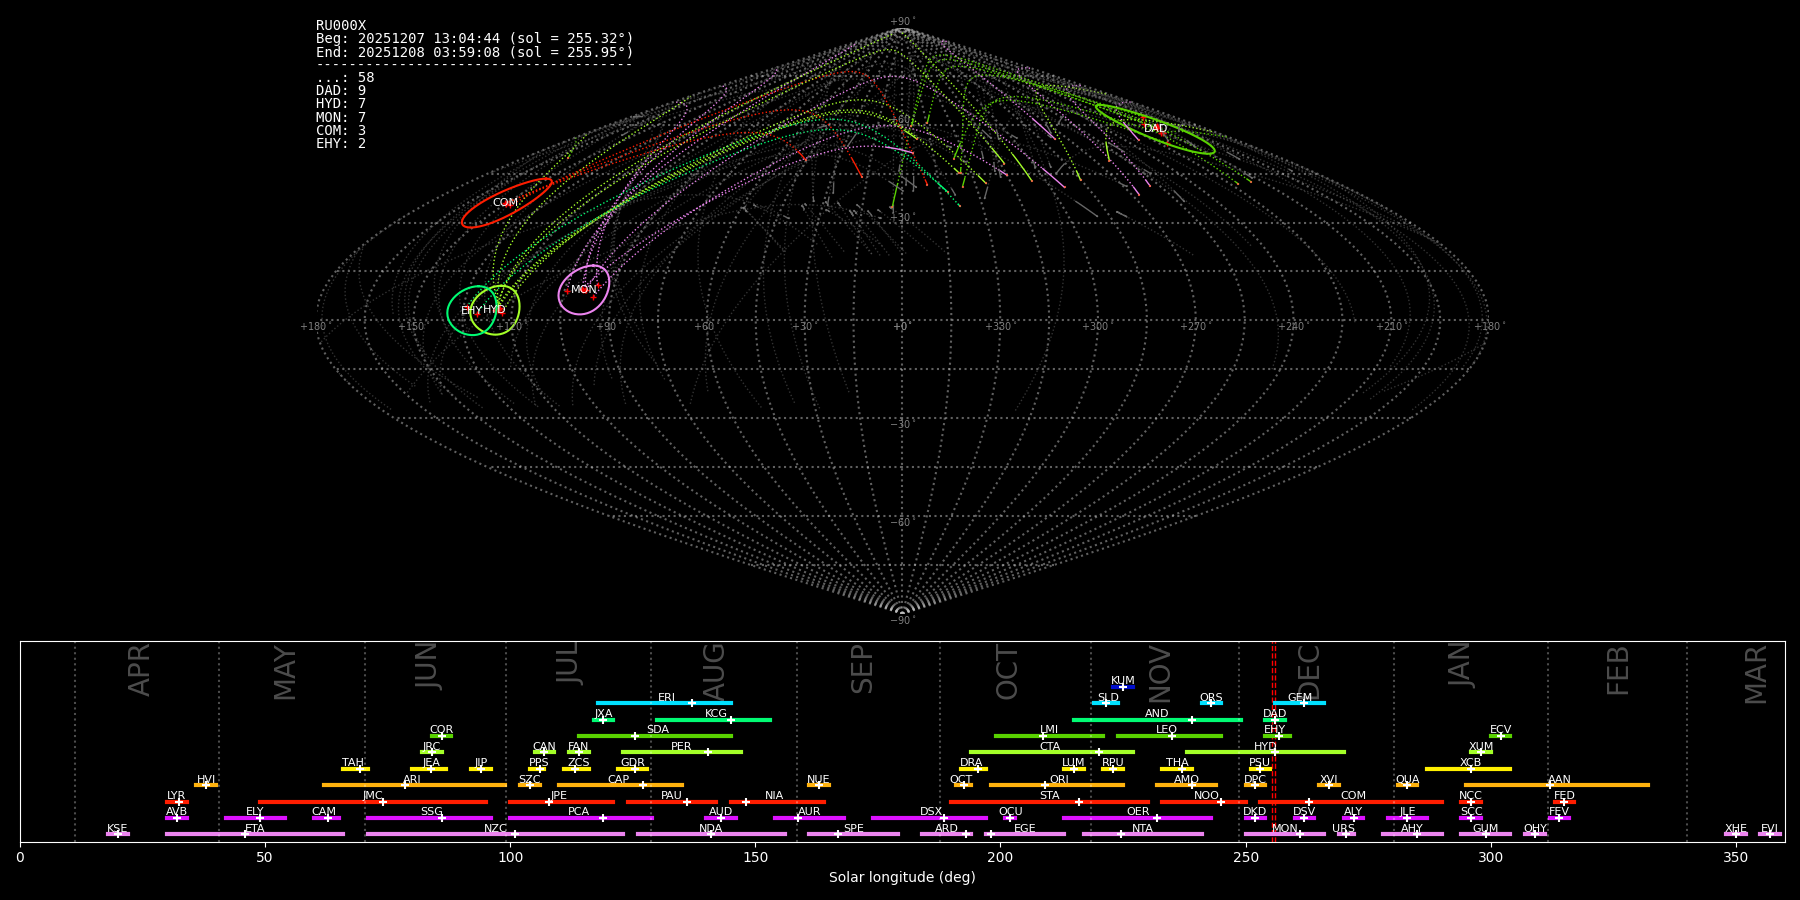This screenshot has width=1800, height=900.
Task: Click the LYR shower peak marker
Action: [x=179, y=801]
